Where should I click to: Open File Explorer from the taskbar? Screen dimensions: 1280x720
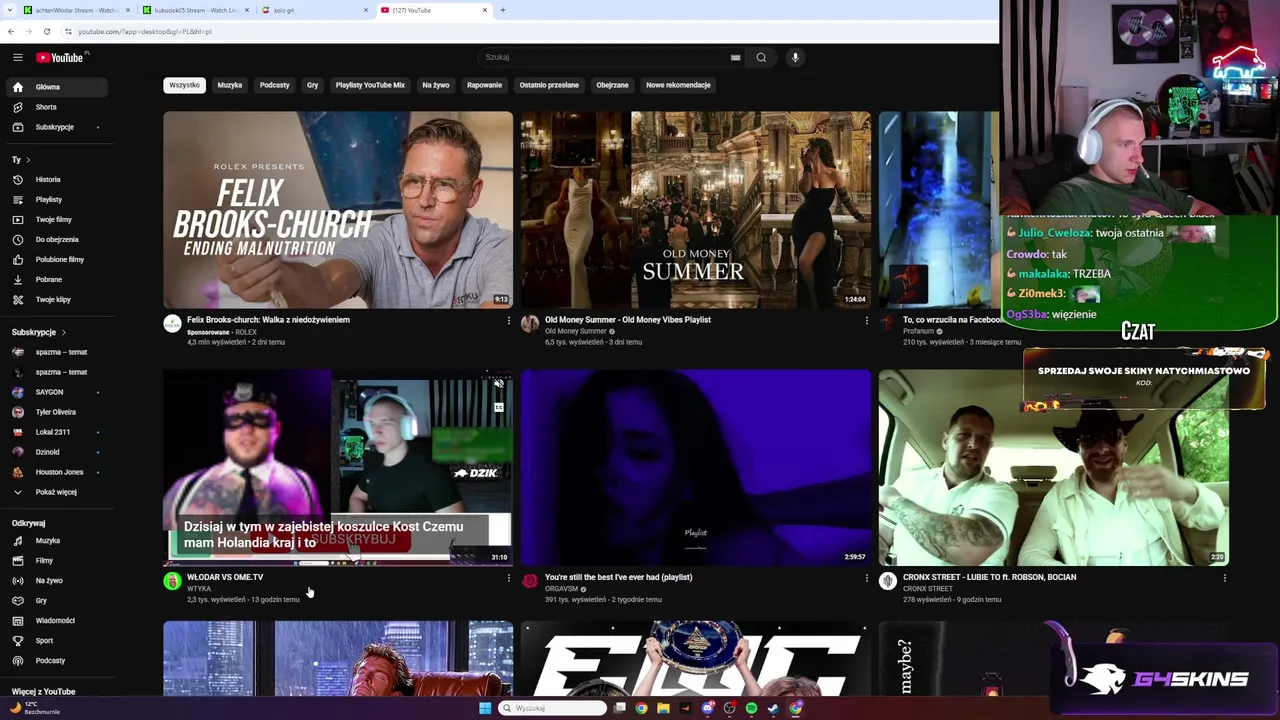pos(663,708)
